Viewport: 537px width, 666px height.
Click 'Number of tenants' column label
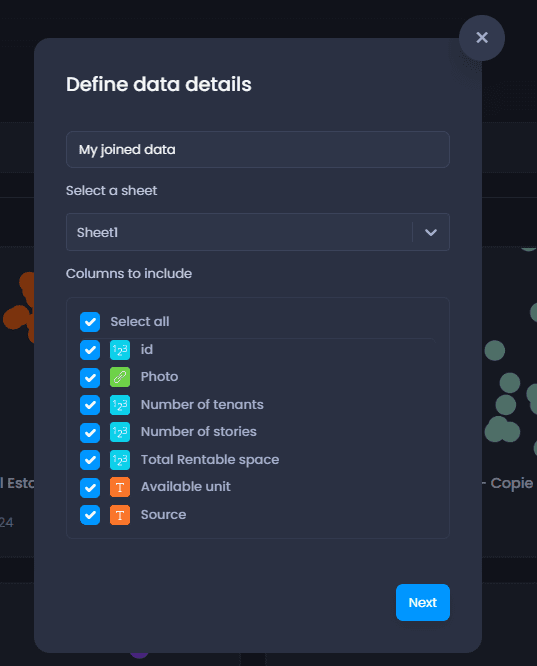tap(202, 404)
